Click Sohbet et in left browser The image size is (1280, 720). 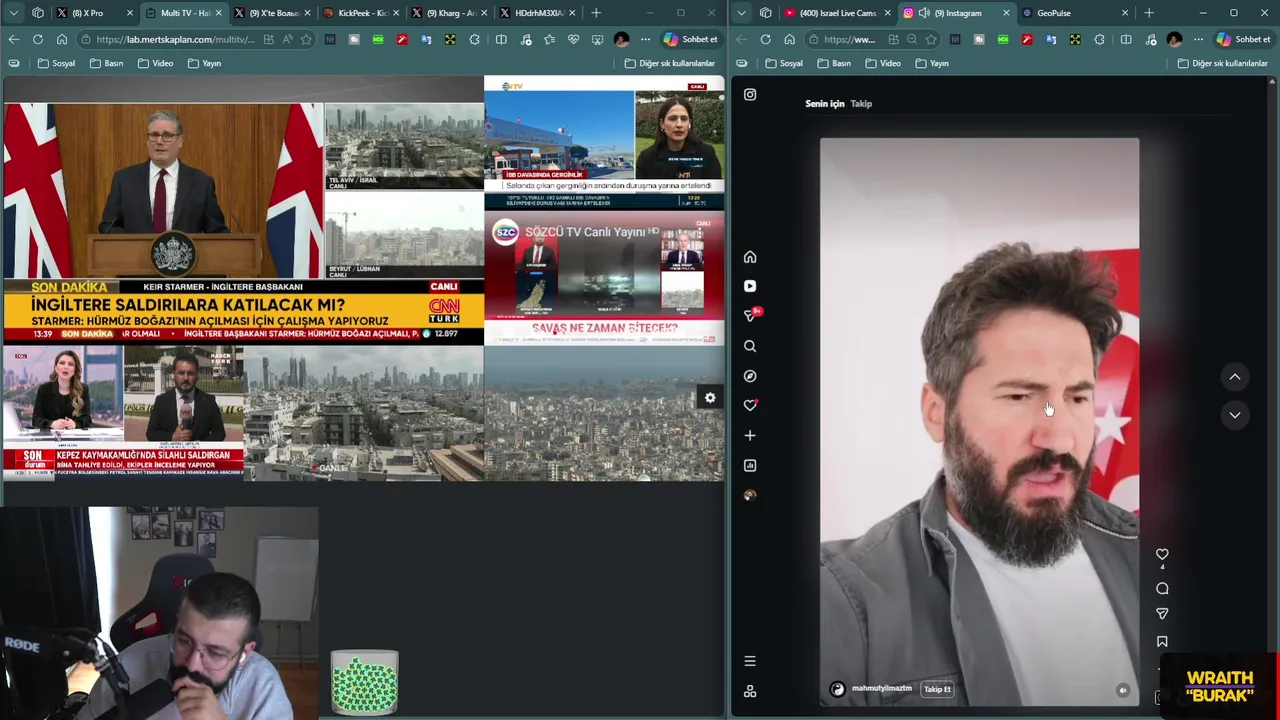tap(691, 39)
